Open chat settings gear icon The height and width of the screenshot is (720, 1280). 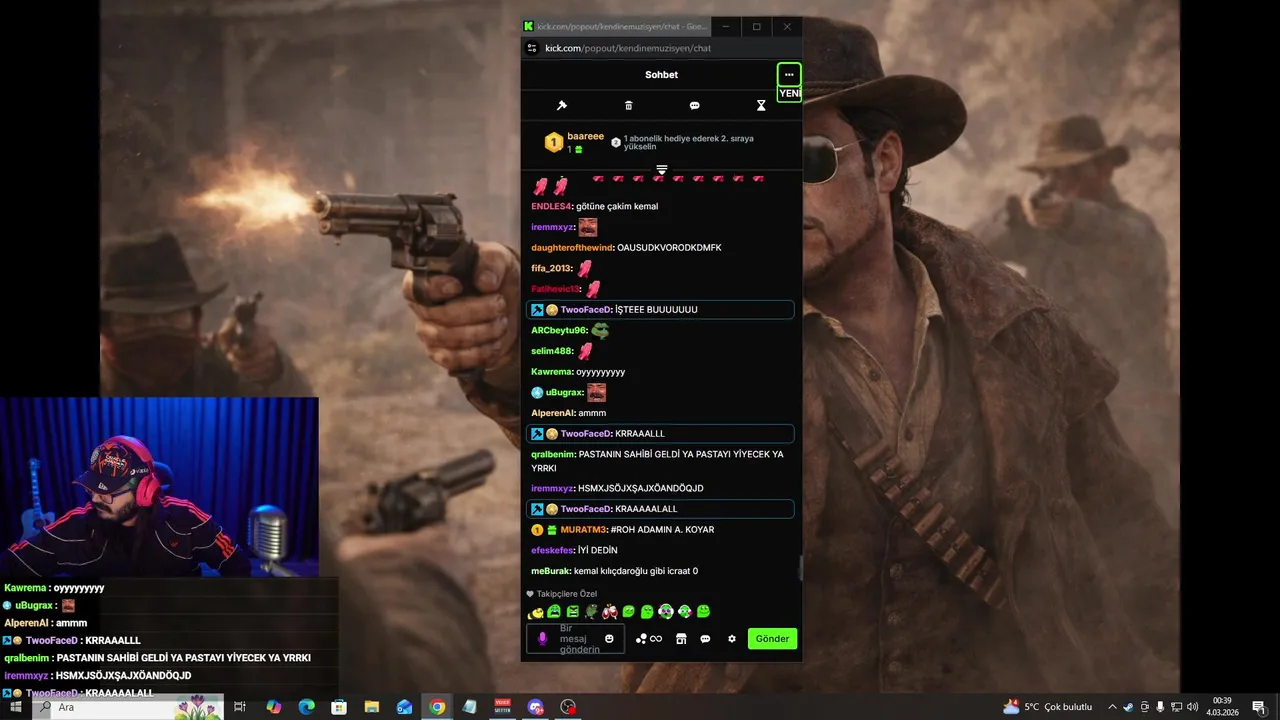coord(732,639)
